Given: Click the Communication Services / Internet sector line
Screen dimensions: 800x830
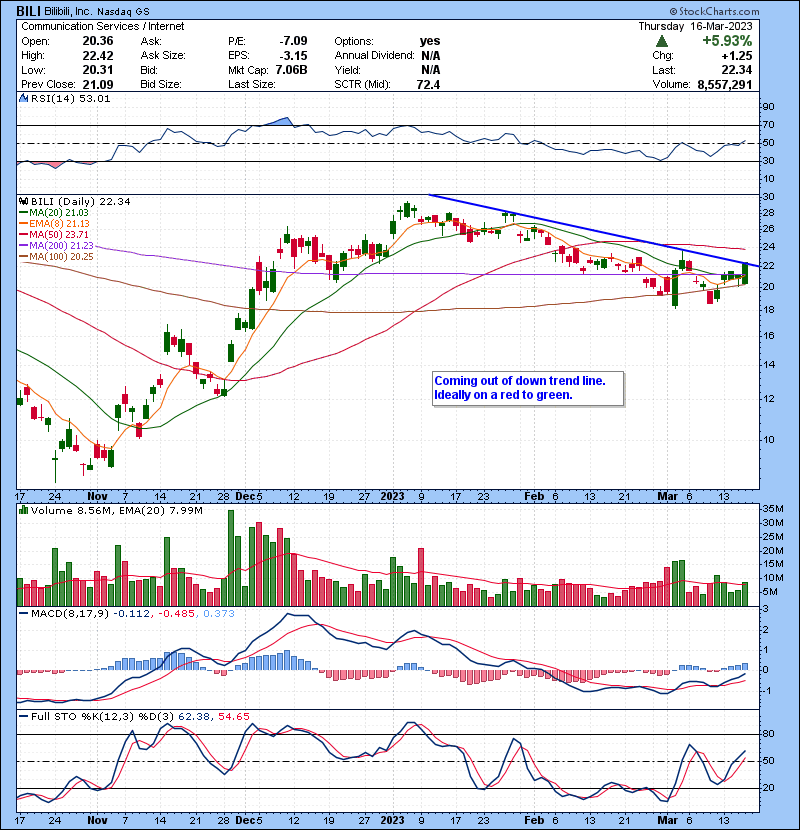Looking at the screenshot, I should (x=103, y=26).
